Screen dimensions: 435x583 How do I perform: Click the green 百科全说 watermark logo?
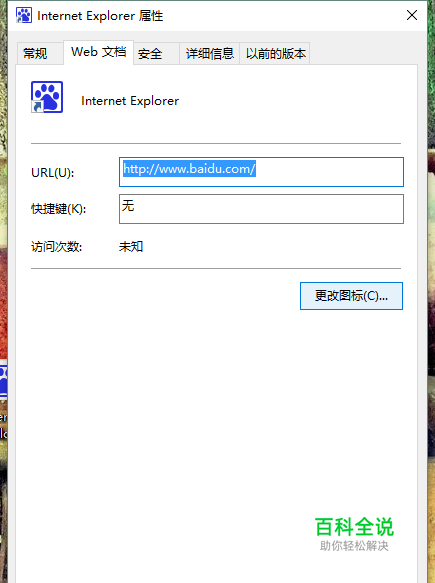(354, 526)
